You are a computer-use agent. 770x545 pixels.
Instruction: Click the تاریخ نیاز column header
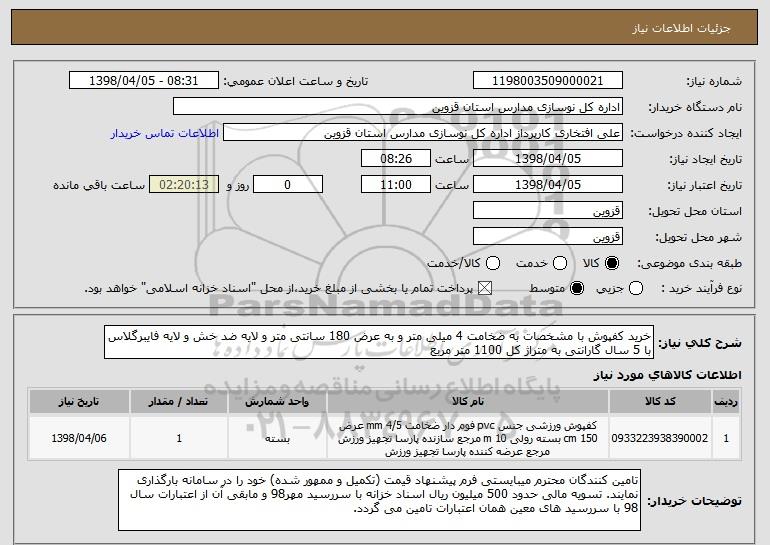coord(79,402)
